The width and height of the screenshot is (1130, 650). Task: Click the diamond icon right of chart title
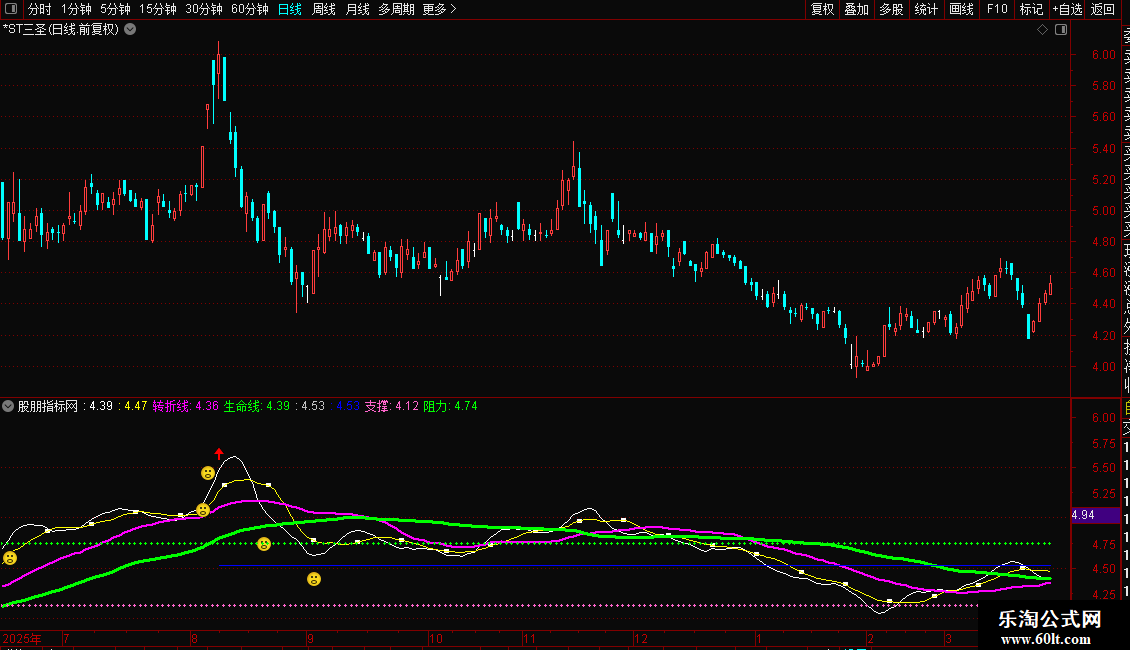pyautogui.click(x=1042, y=30)
